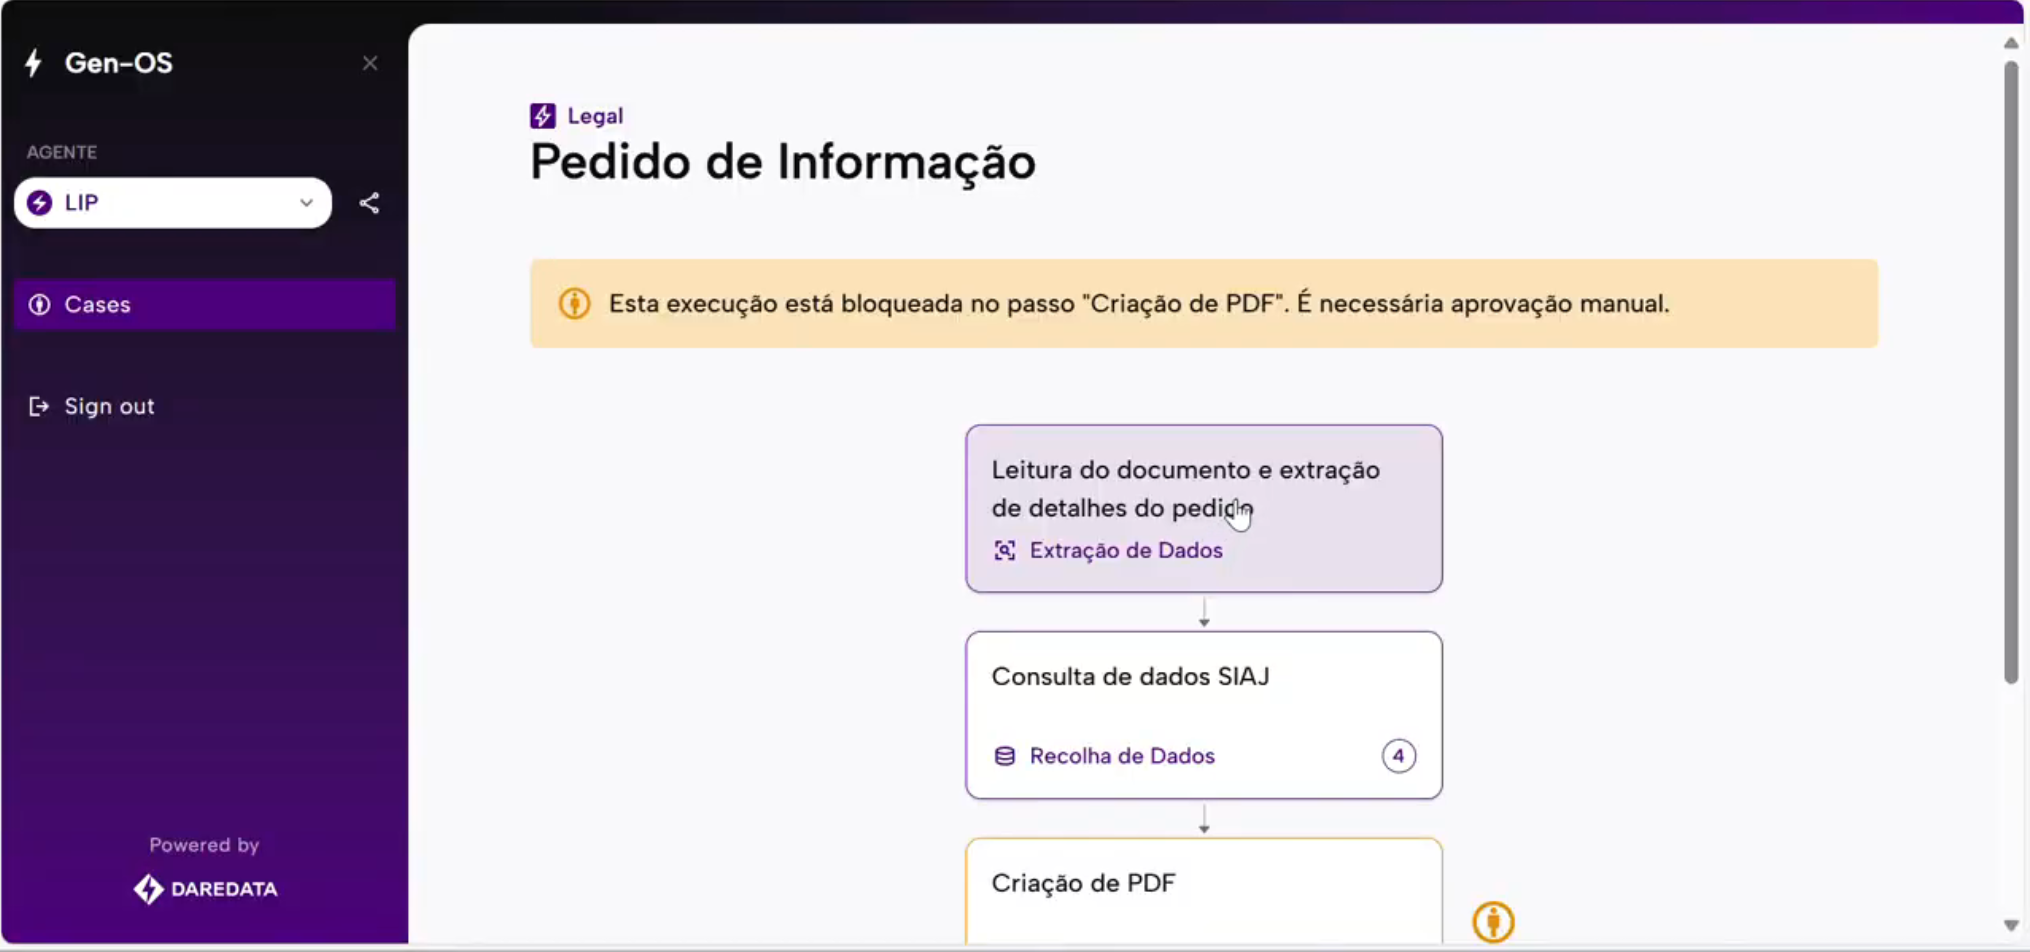Click the scrollbar down arrow

pos(2011,926)
